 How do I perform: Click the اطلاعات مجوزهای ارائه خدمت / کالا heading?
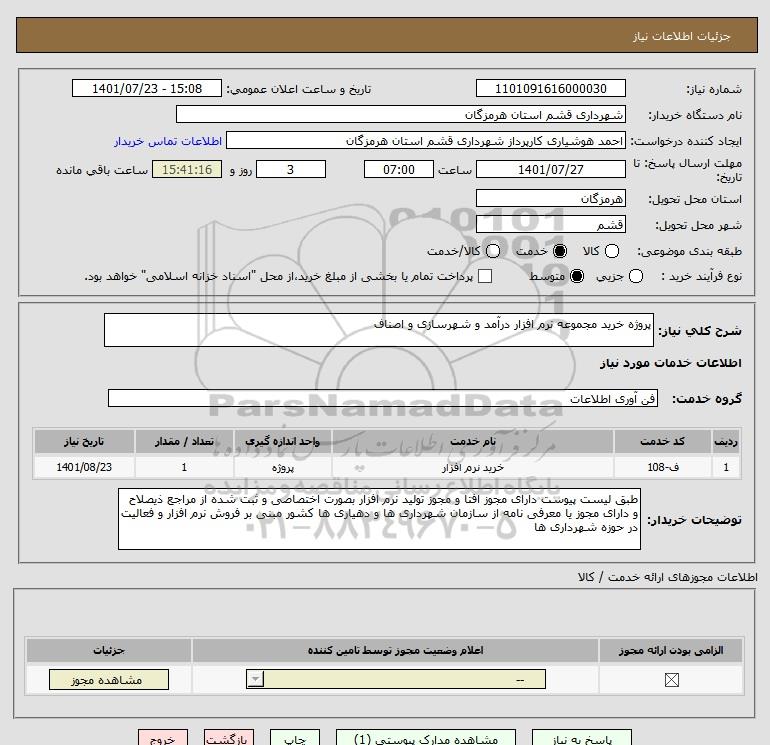coord(668,577)
